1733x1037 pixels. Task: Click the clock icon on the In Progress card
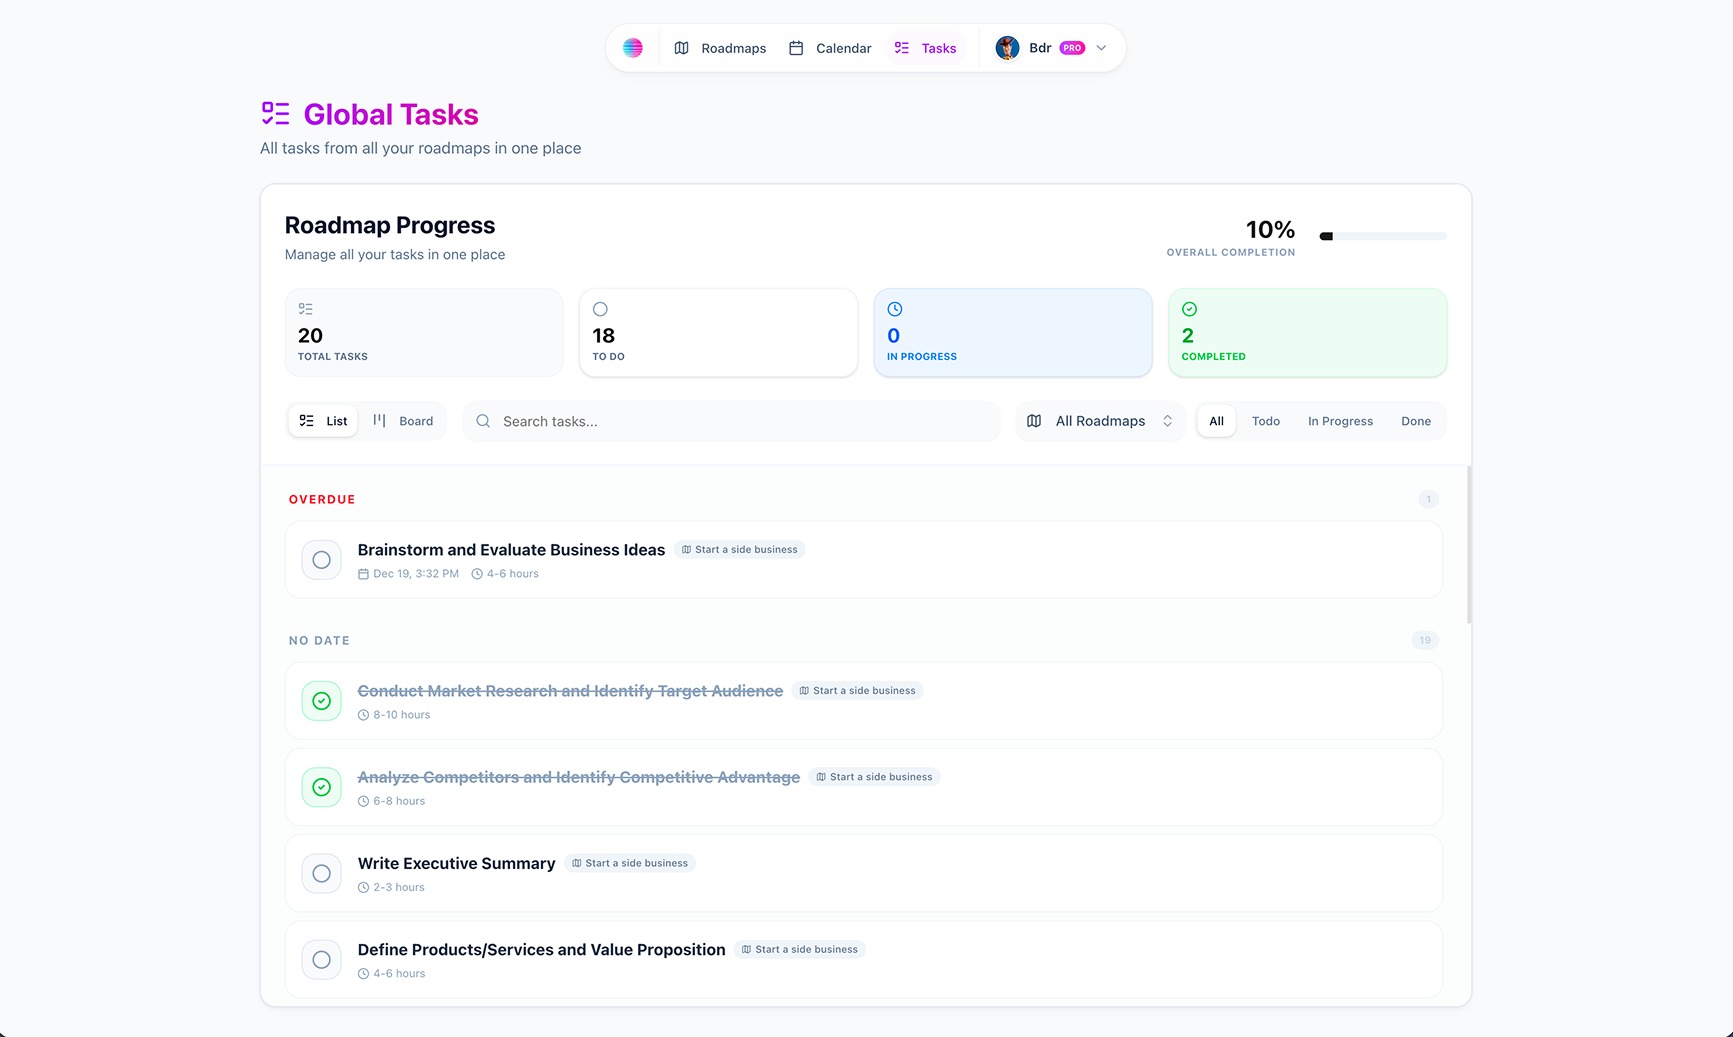pyautogui.click(x=894, y=309)
